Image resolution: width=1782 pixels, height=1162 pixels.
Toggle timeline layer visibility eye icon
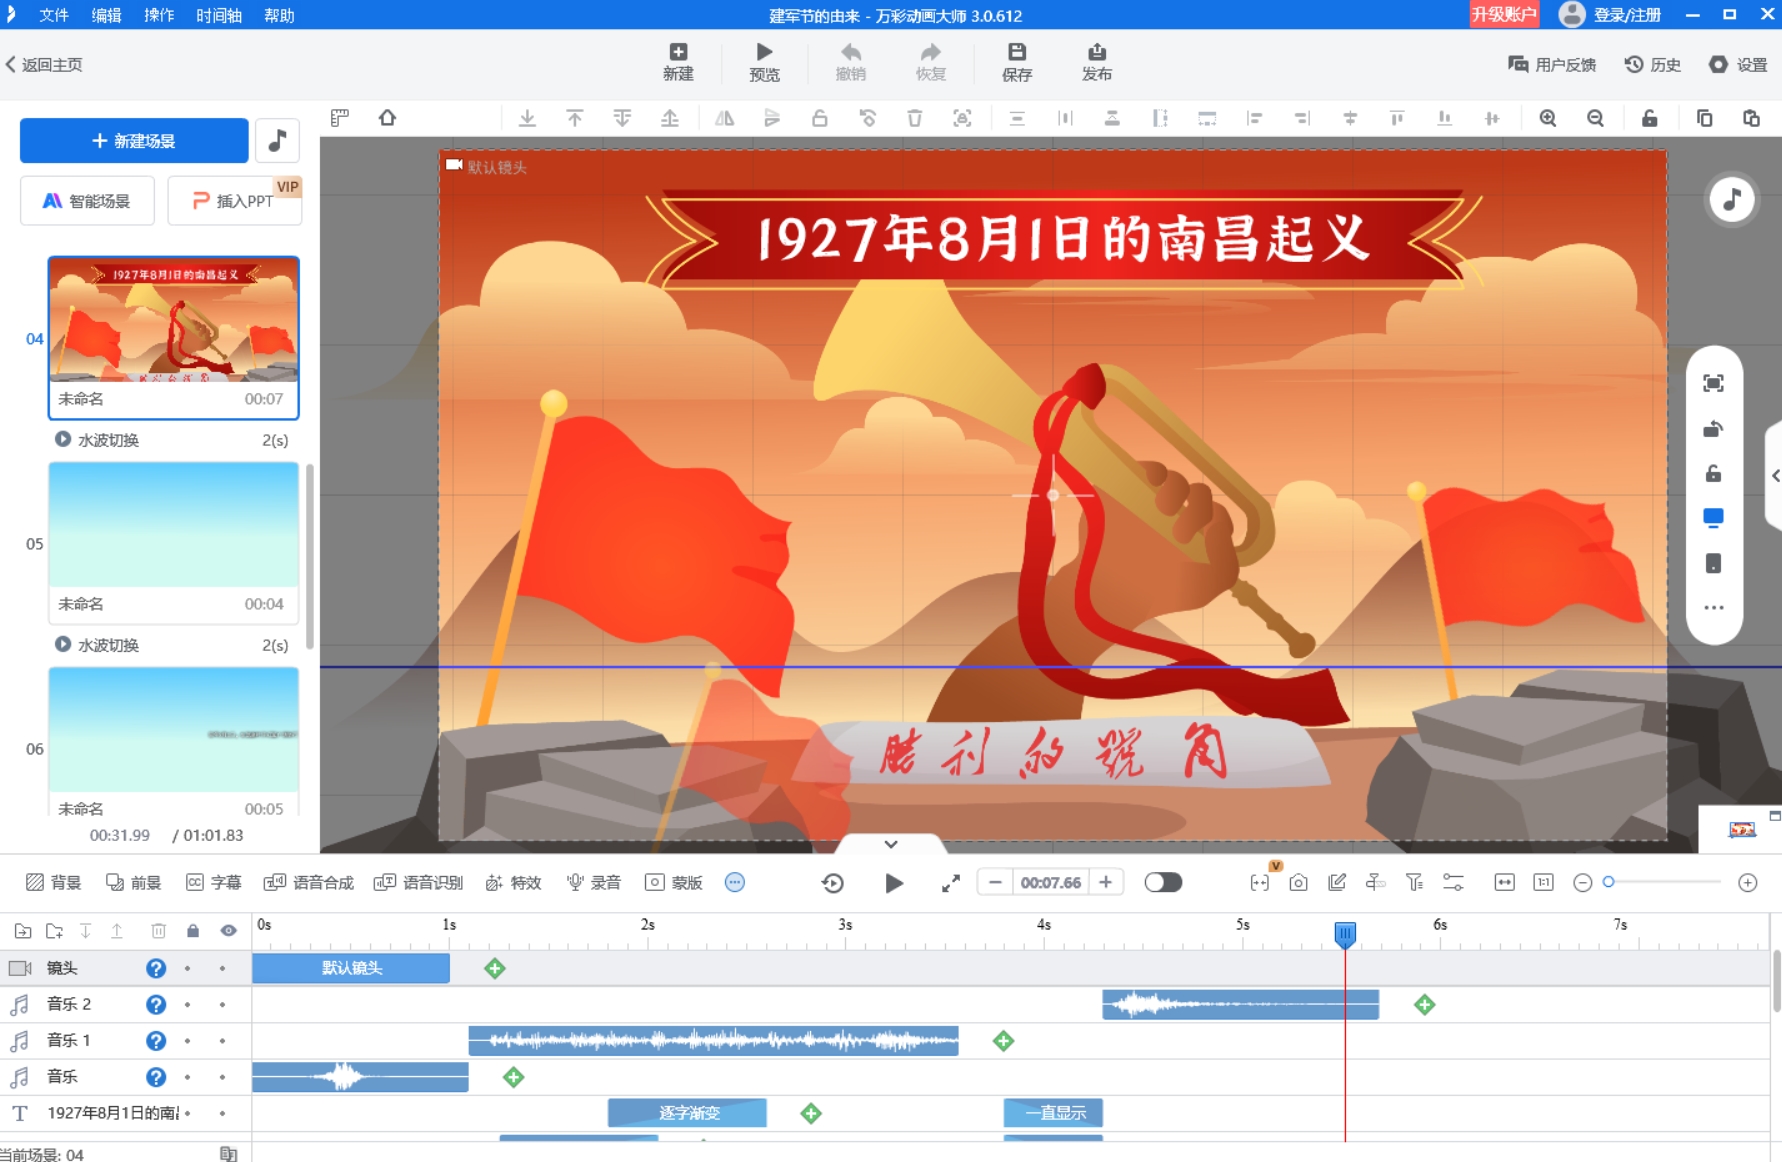(x=229, y=931)
